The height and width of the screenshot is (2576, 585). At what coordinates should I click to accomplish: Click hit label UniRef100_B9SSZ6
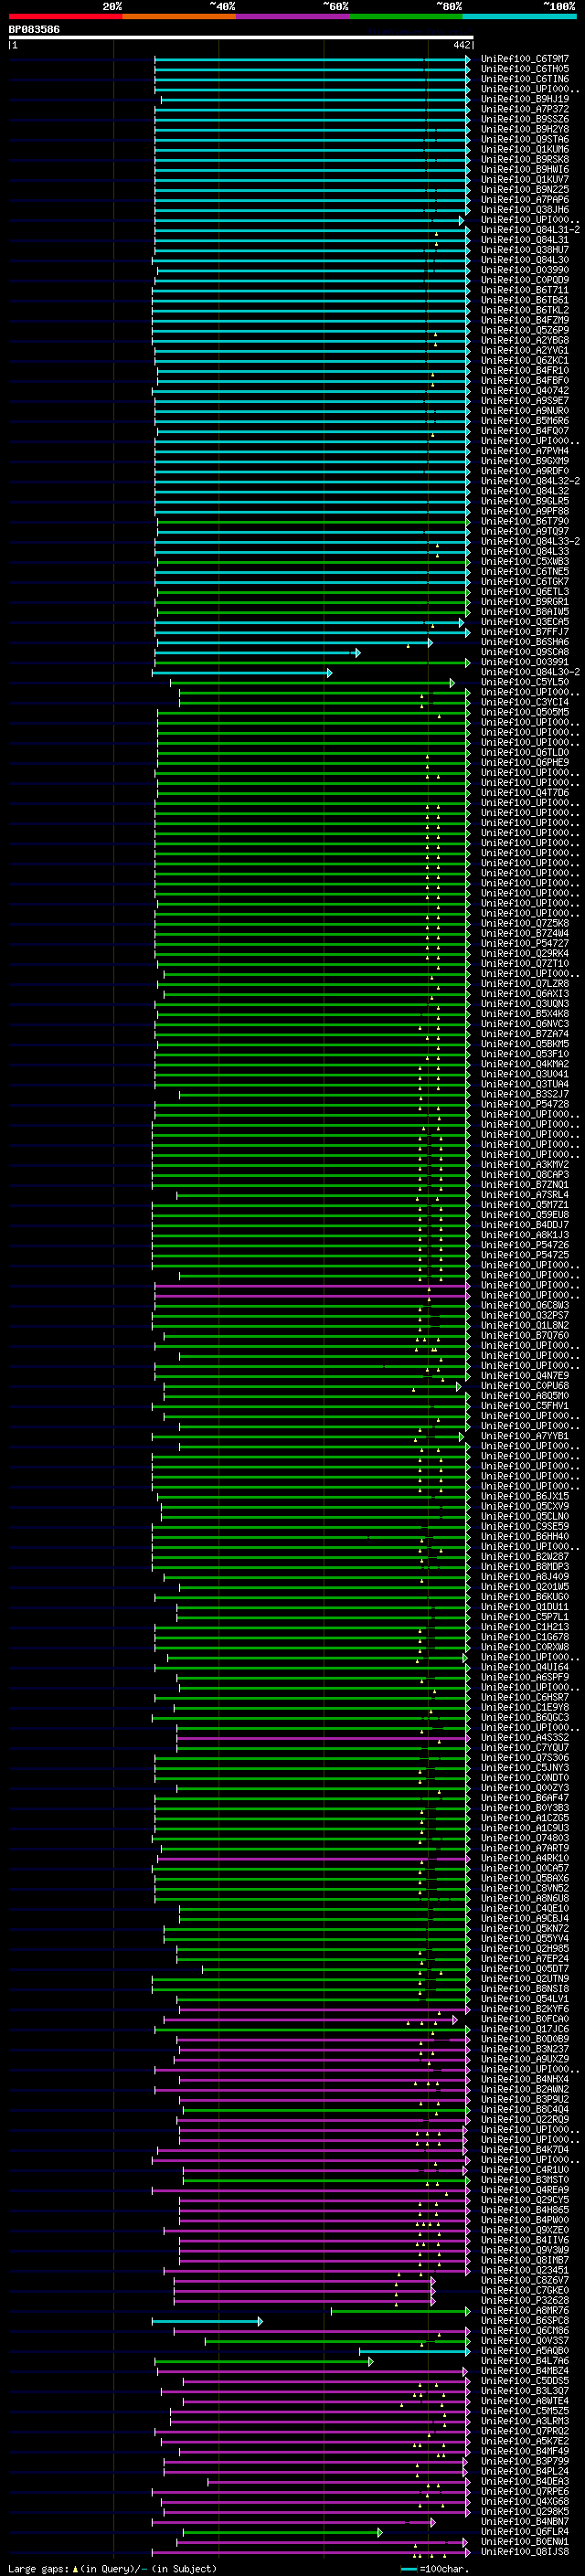(524, 119)
